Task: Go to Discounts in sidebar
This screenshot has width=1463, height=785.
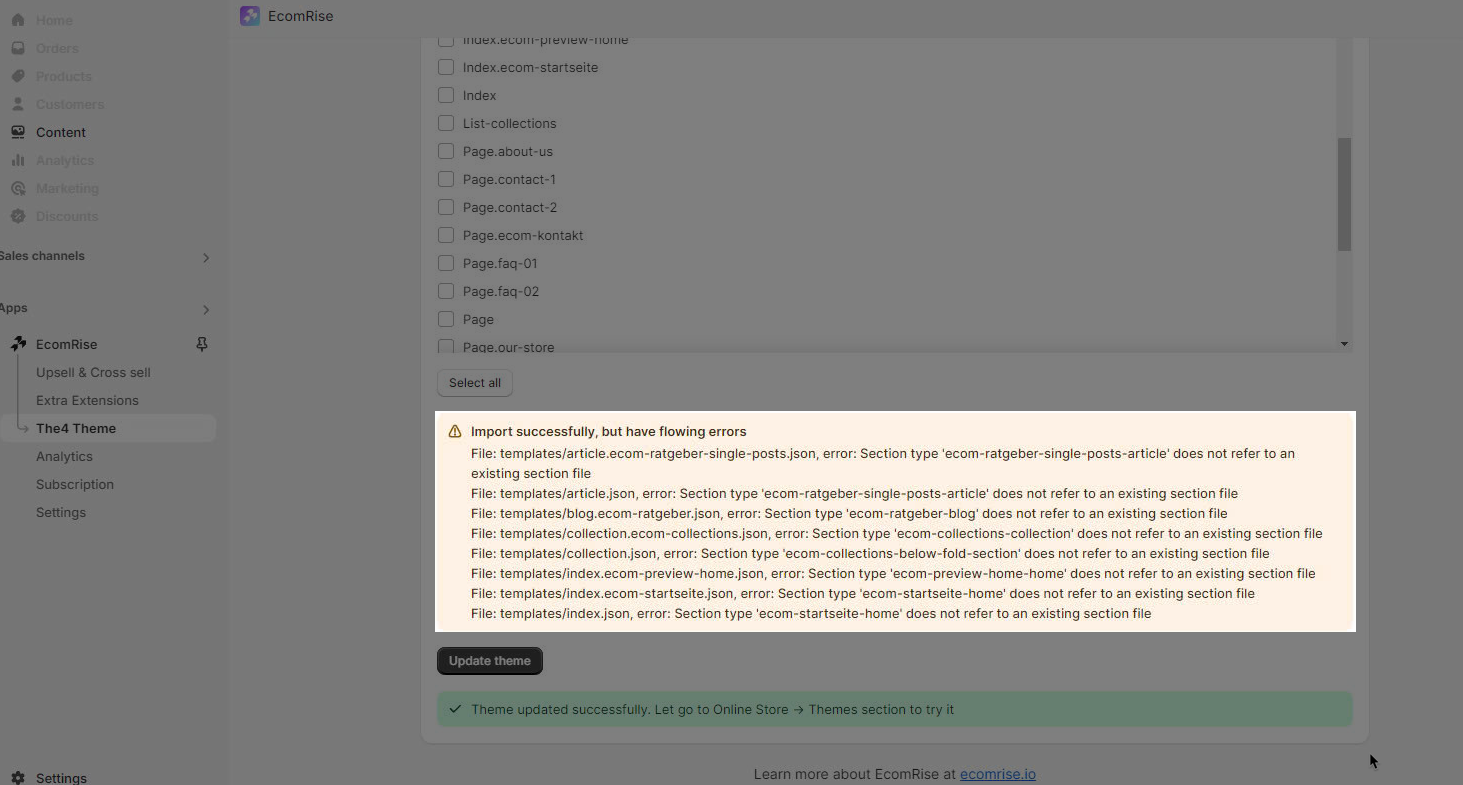Action: click(67, 216)
